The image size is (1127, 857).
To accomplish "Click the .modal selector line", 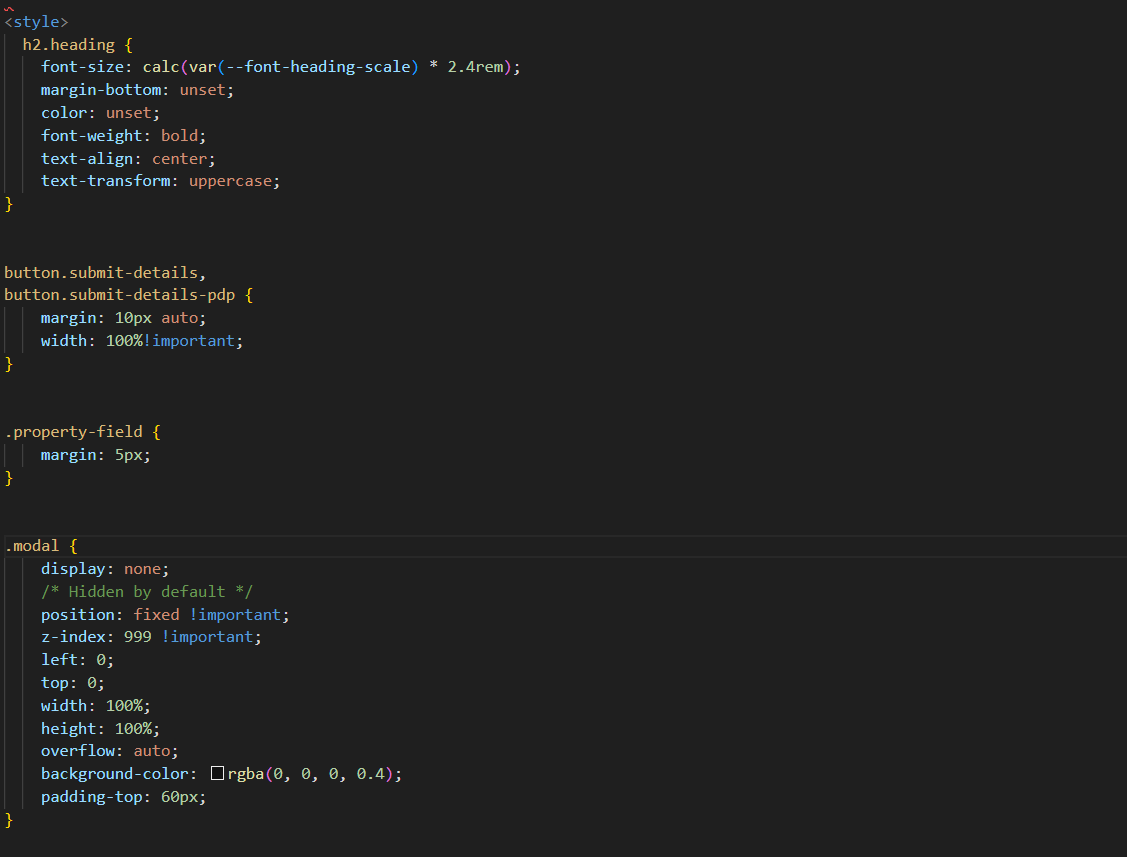I will point(32,546).
